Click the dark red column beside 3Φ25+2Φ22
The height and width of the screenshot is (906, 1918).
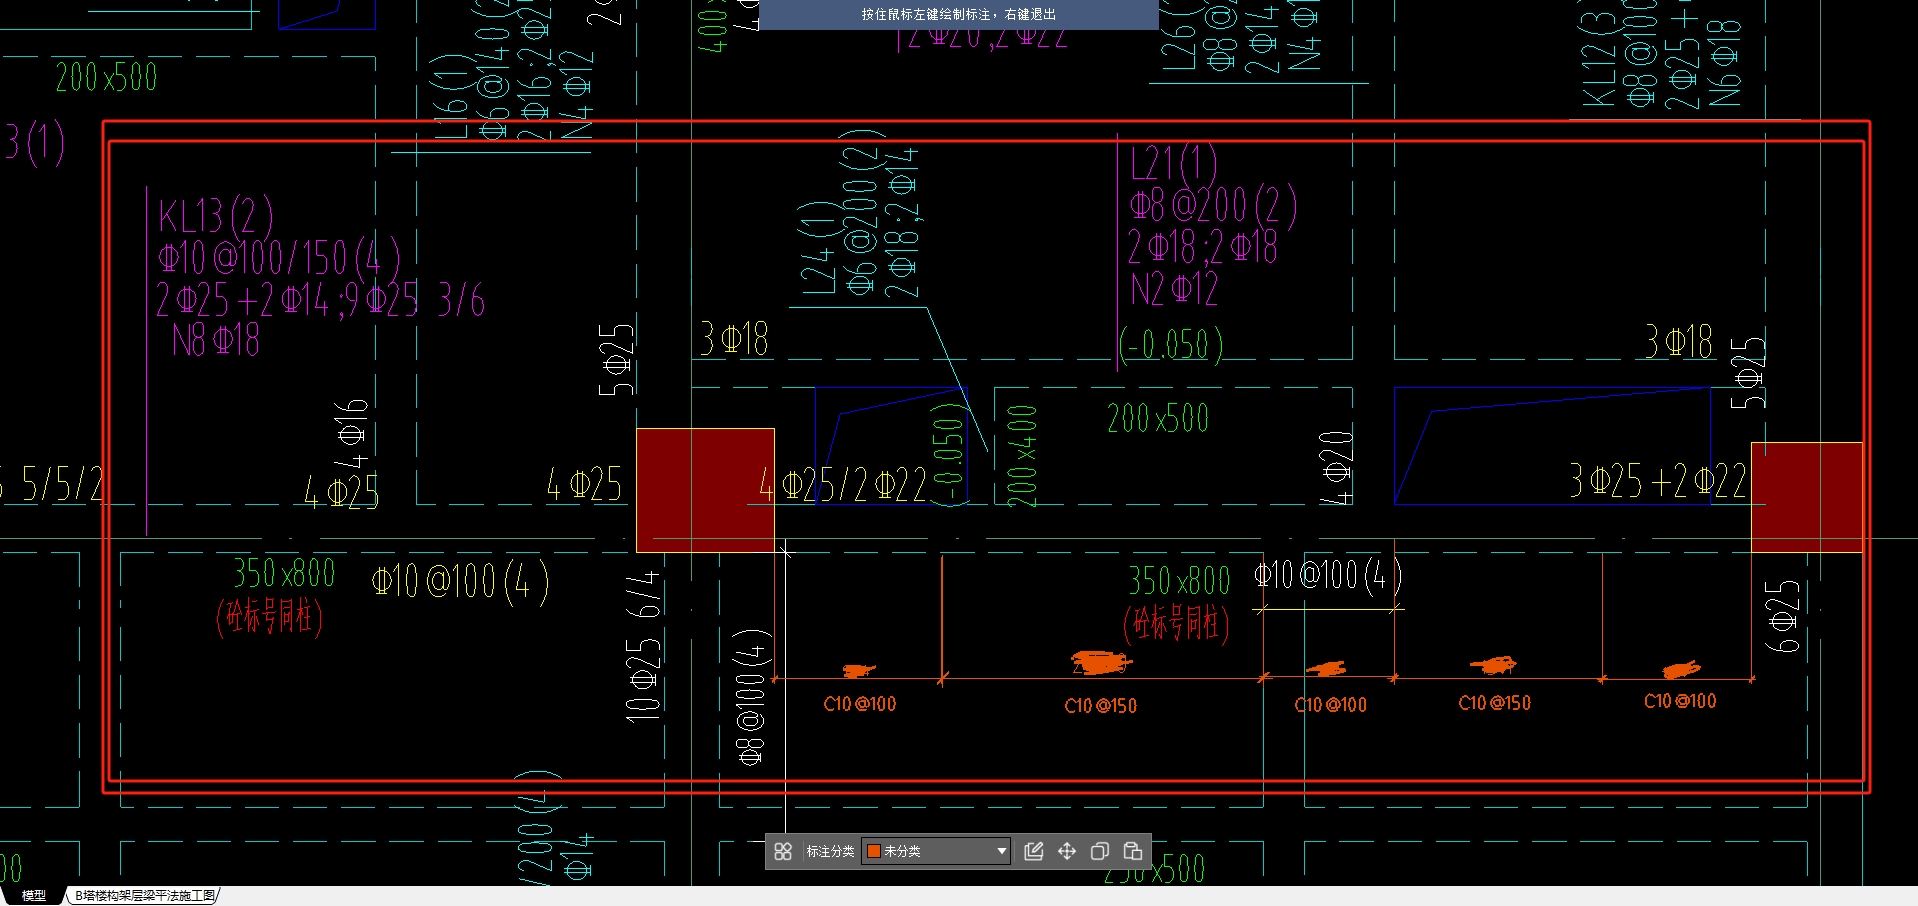(1806, 497)
